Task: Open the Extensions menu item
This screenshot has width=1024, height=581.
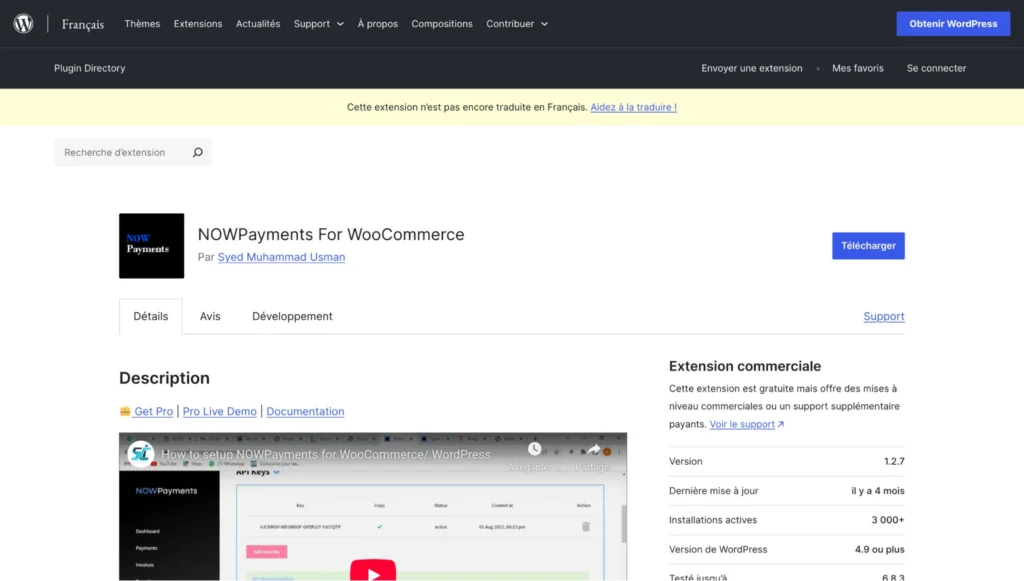Action: coord(197,23)
